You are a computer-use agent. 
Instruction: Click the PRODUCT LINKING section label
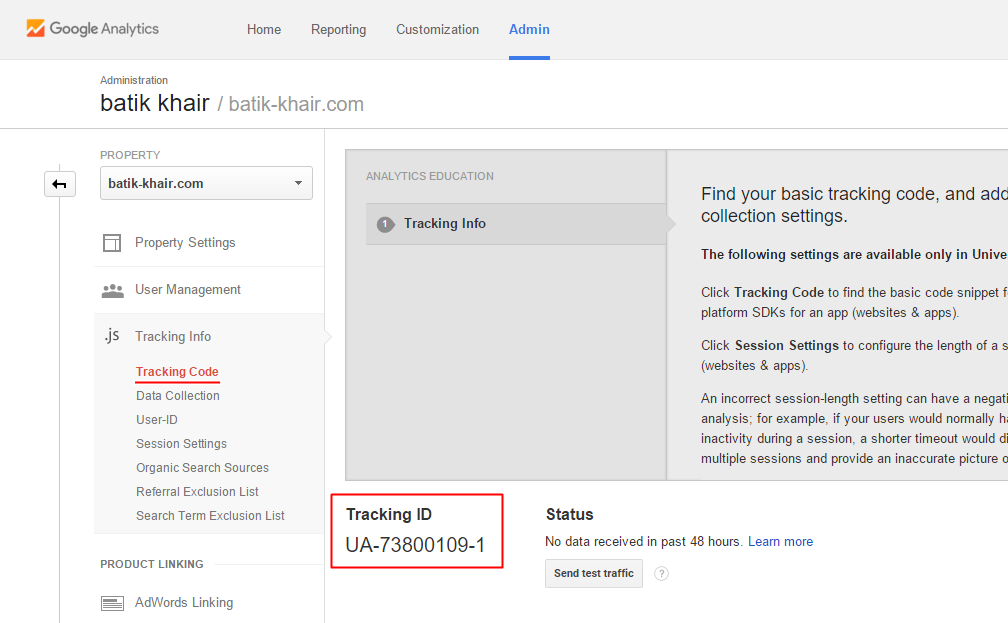(x=152, y=564)
